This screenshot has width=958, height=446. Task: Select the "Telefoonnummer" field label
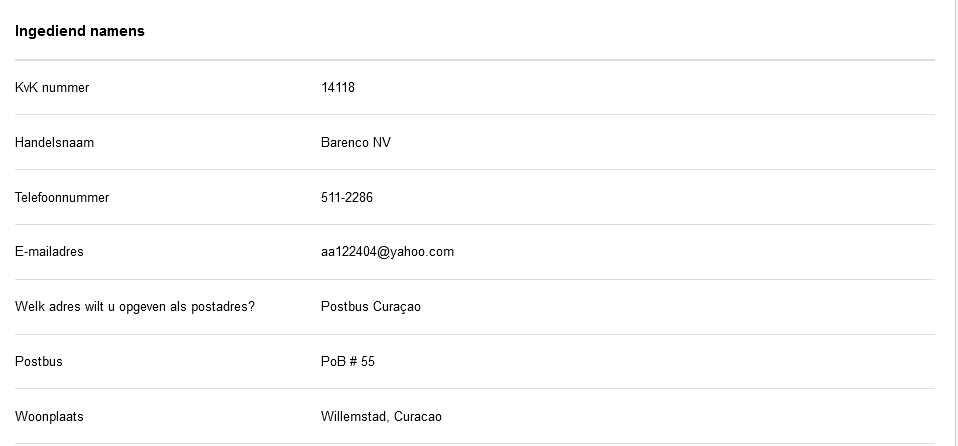62,198
